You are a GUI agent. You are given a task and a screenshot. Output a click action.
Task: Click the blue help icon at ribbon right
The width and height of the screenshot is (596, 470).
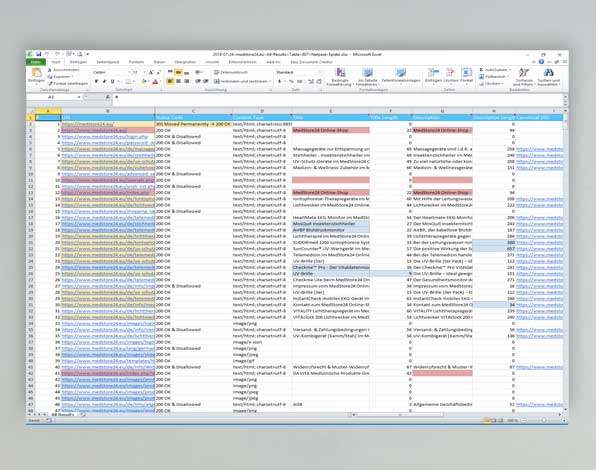(541, 62)
